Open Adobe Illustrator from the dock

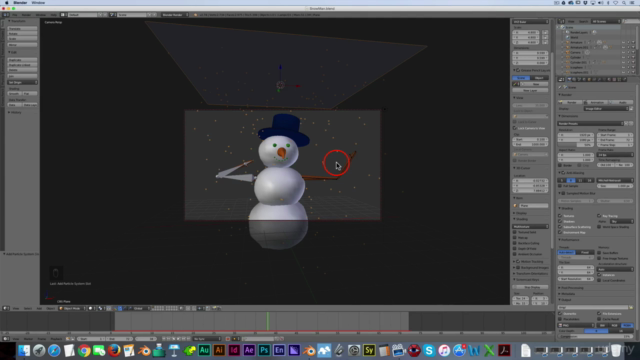pyautogui.click(x=219, y=350)
